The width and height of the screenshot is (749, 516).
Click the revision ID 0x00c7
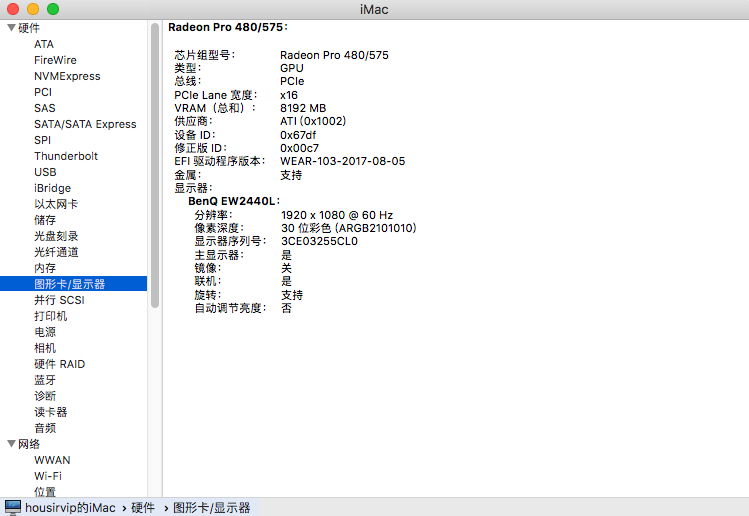pos(299,148)
